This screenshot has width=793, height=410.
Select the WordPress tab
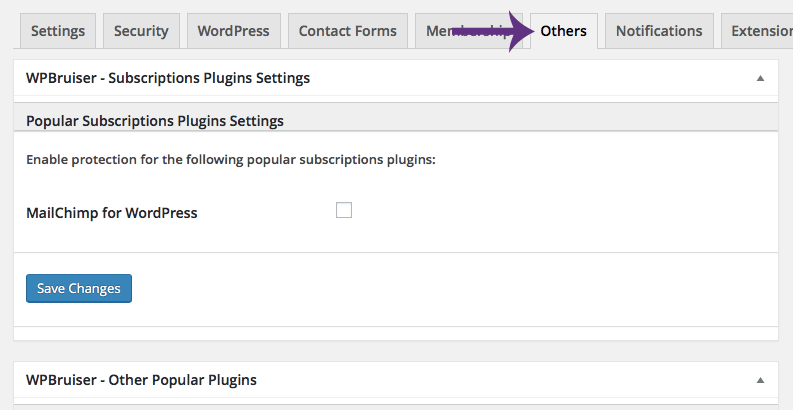point(233,31)
